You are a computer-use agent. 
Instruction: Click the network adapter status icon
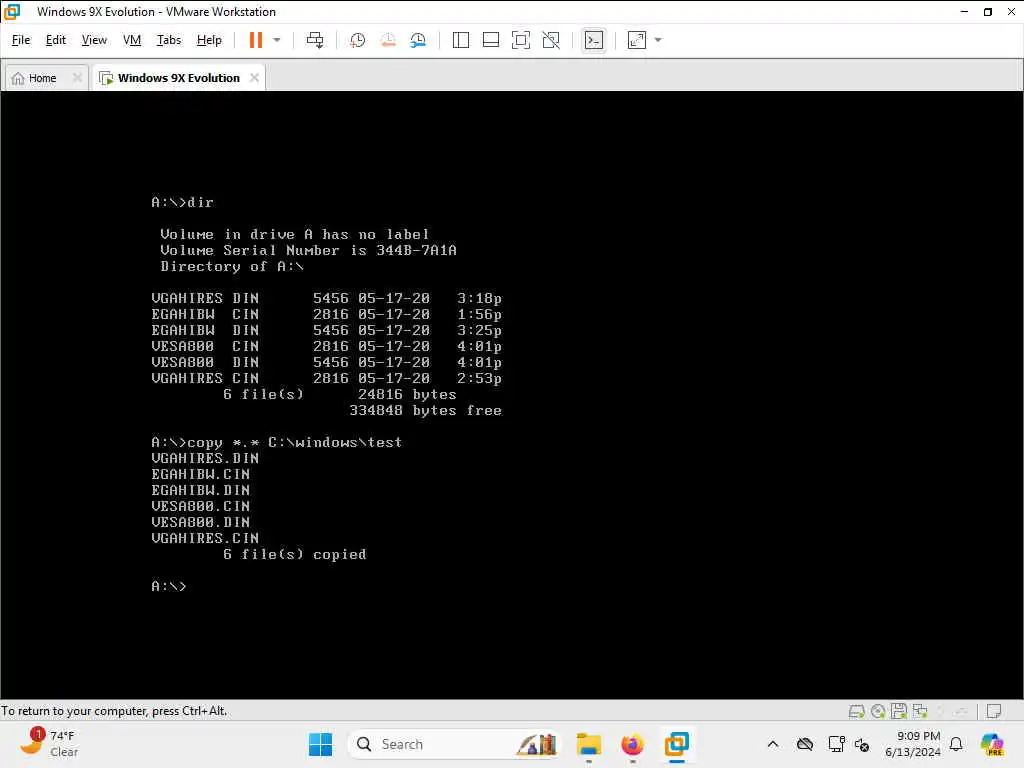coord(920,711)
